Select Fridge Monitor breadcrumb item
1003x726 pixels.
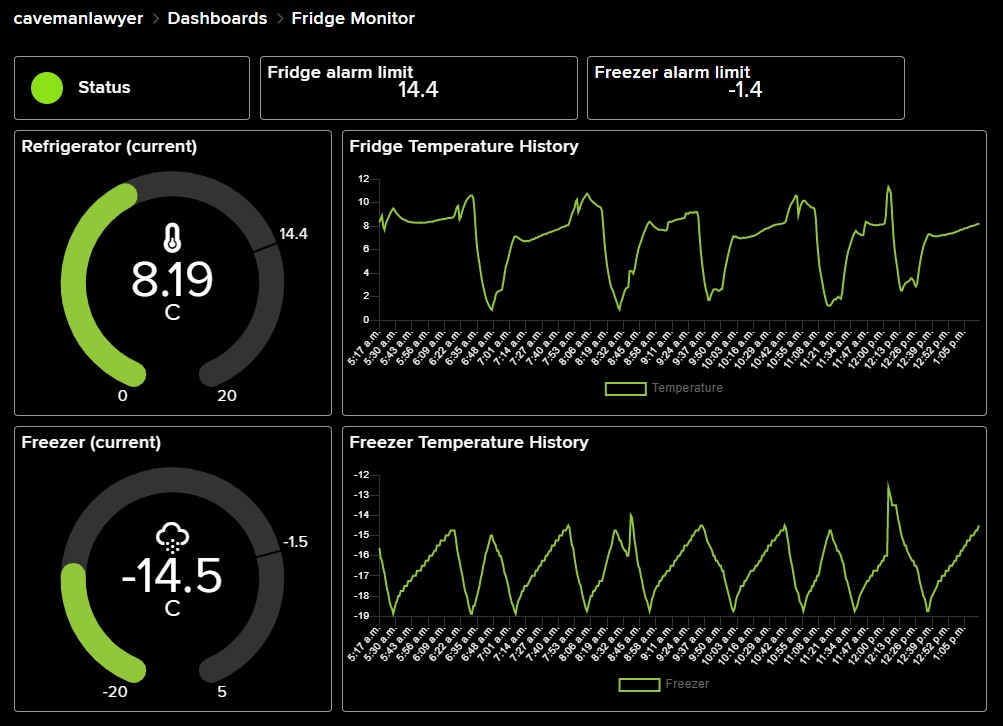click(353, 18)
